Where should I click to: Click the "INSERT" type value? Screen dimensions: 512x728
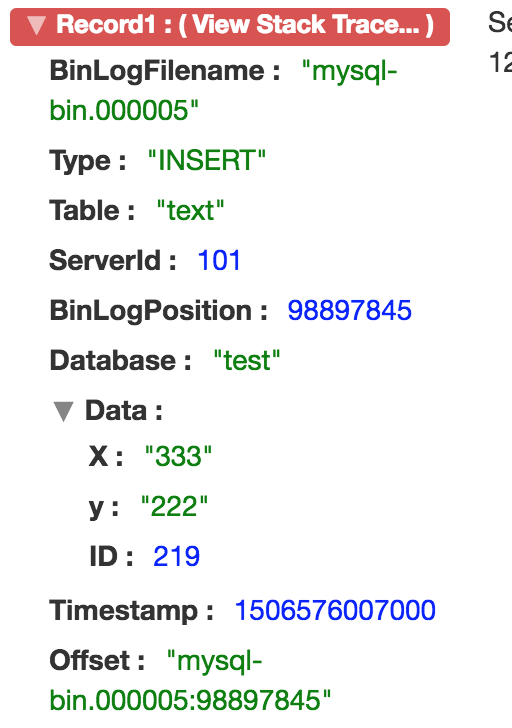tap(207, 161)
